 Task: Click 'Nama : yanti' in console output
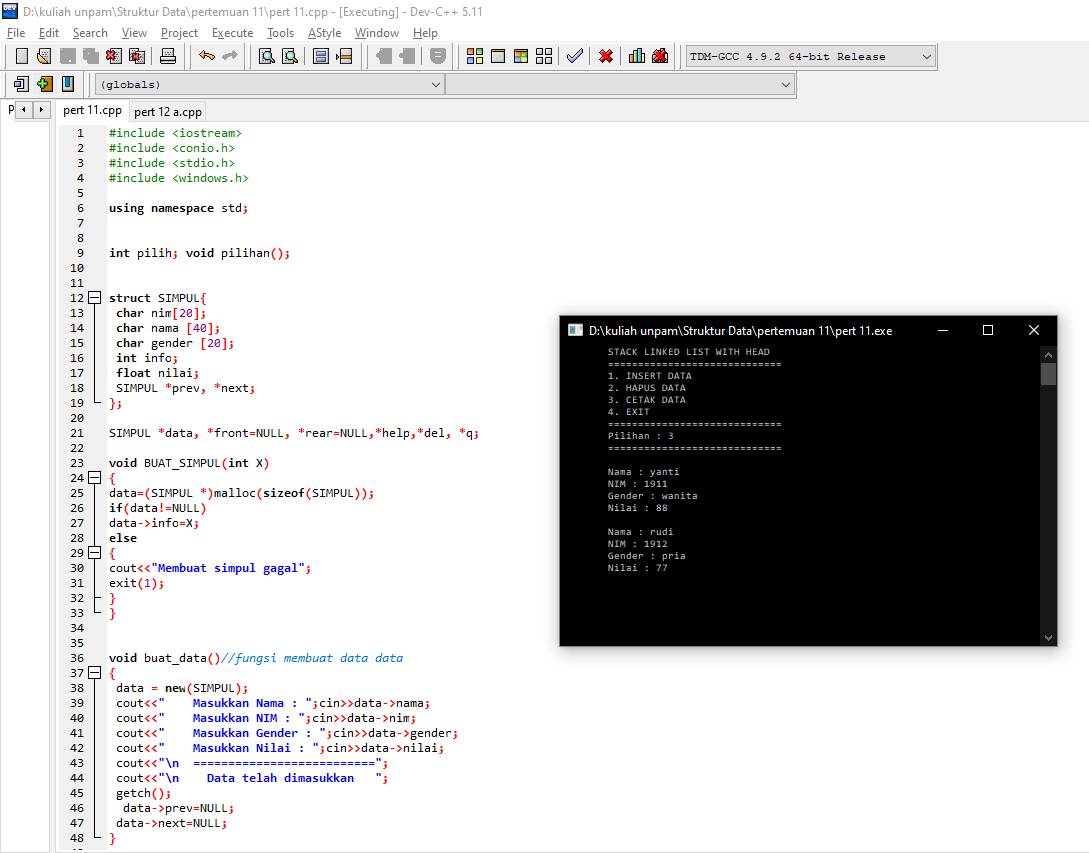click(643, 472)
